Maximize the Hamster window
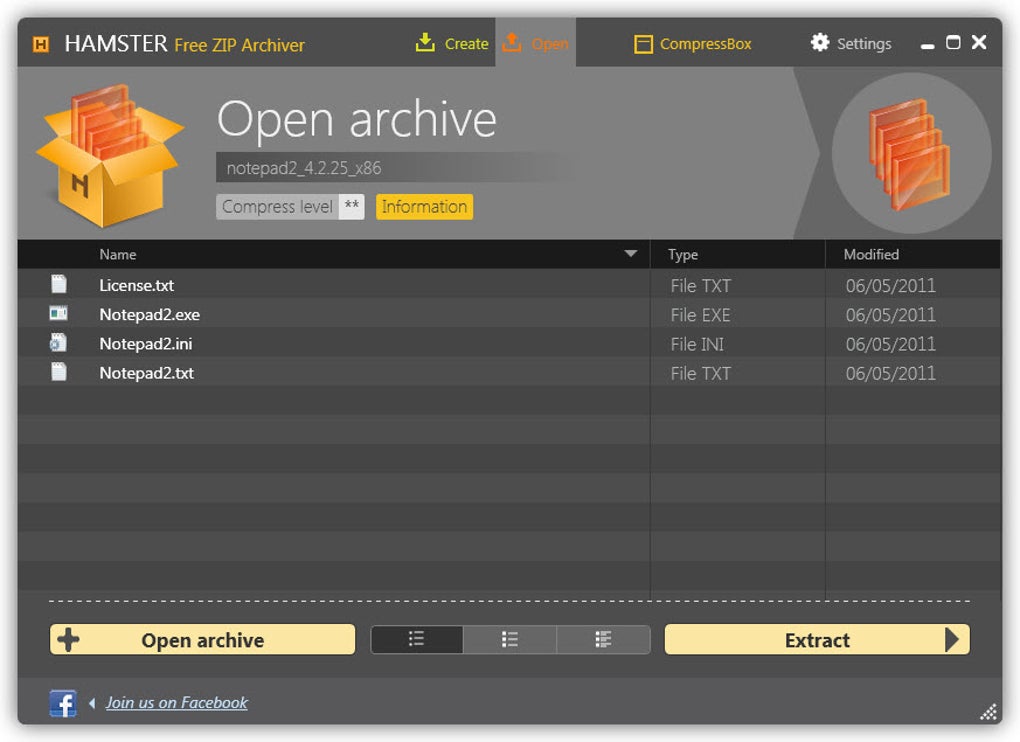 pyautogui.click(x=953, y=42)
